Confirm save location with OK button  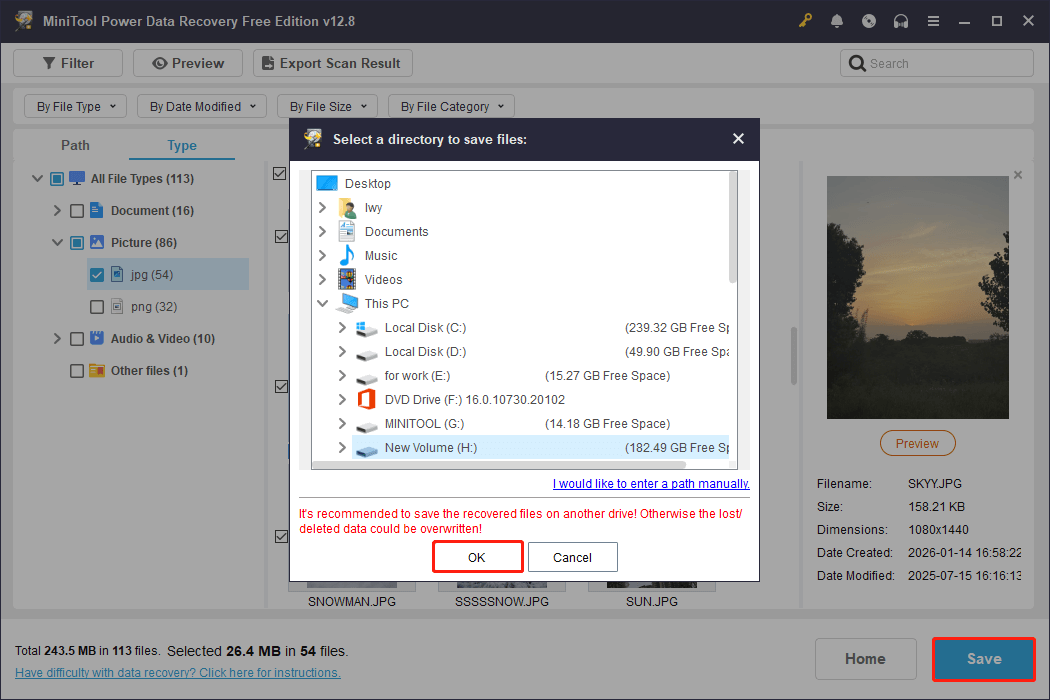click(x=477, y=557)
